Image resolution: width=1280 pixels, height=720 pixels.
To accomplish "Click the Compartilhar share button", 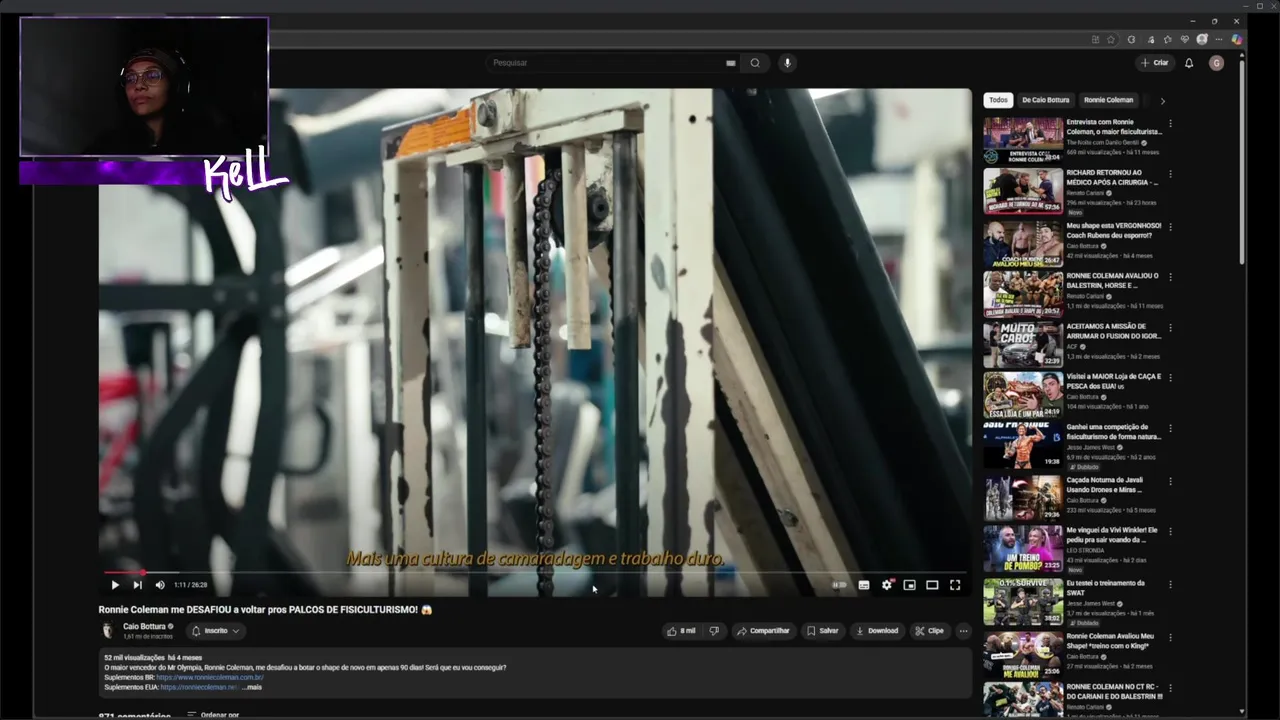I will (x=763, y=631).
